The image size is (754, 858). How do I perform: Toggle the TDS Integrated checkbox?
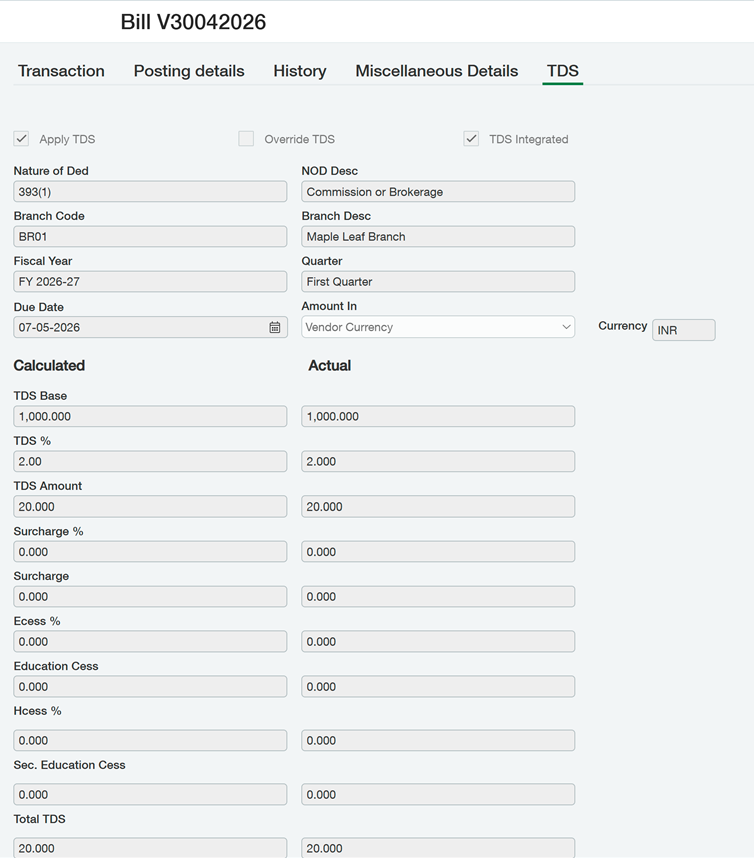[x=471, y=139]
